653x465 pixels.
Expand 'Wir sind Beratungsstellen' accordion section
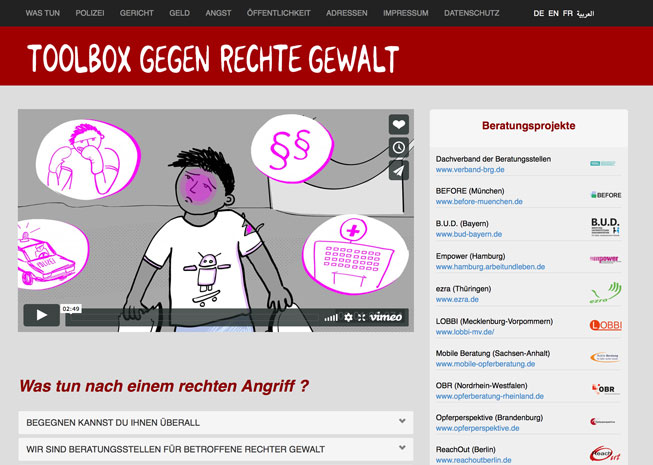click(215, 449)
